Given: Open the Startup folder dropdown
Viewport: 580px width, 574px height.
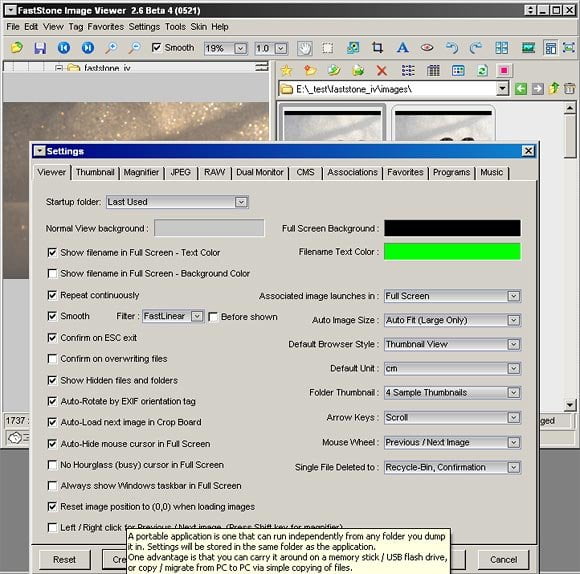Looking at the screenshot, I should tap(177, 202).
